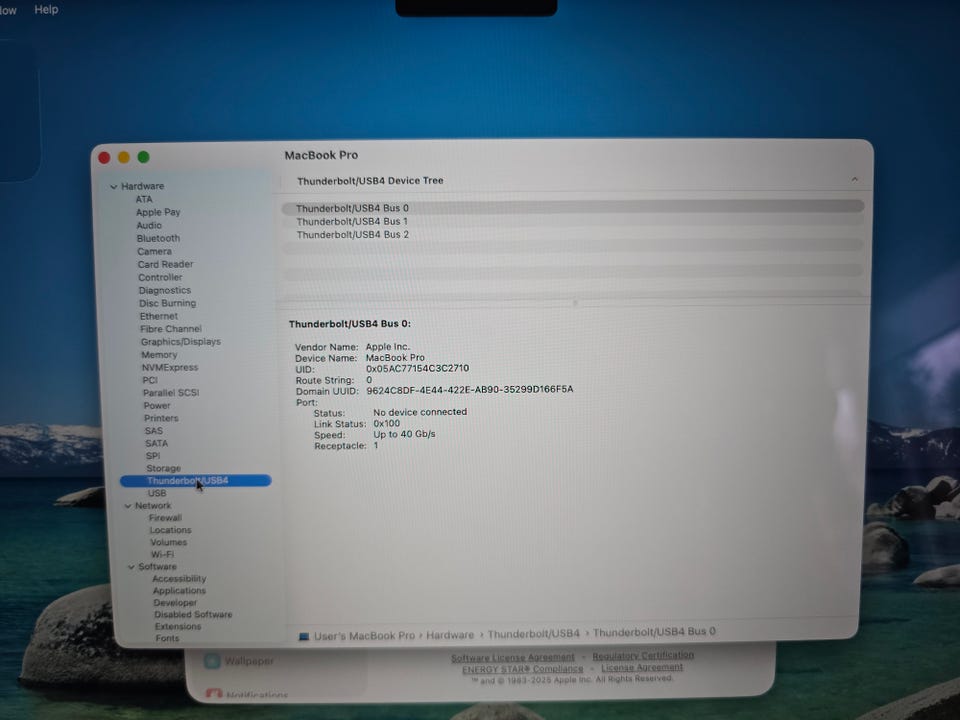Select Thunderbolt/USB4 Bus 1 row
This screenshot has width=960, height=720.
[573, 222]
